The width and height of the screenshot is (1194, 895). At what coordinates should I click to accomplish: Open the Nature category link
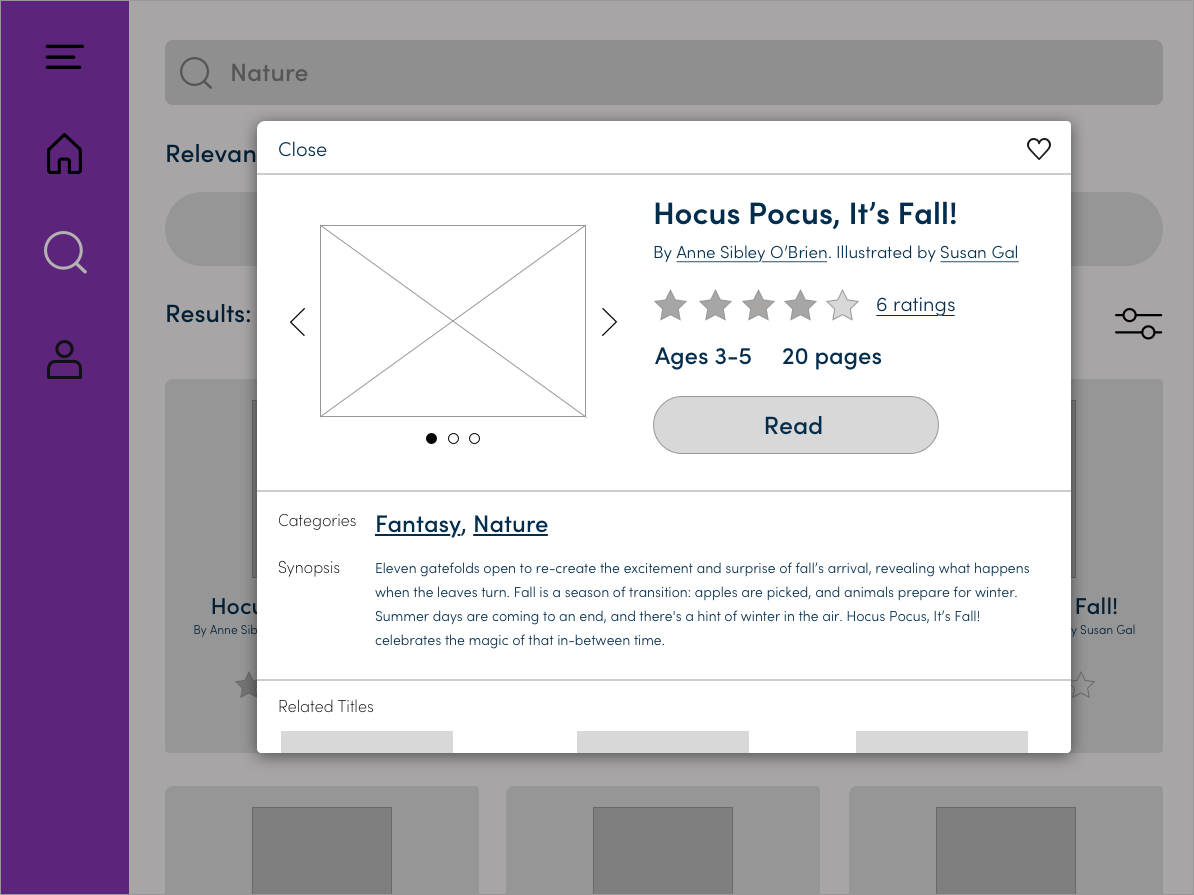510,524
